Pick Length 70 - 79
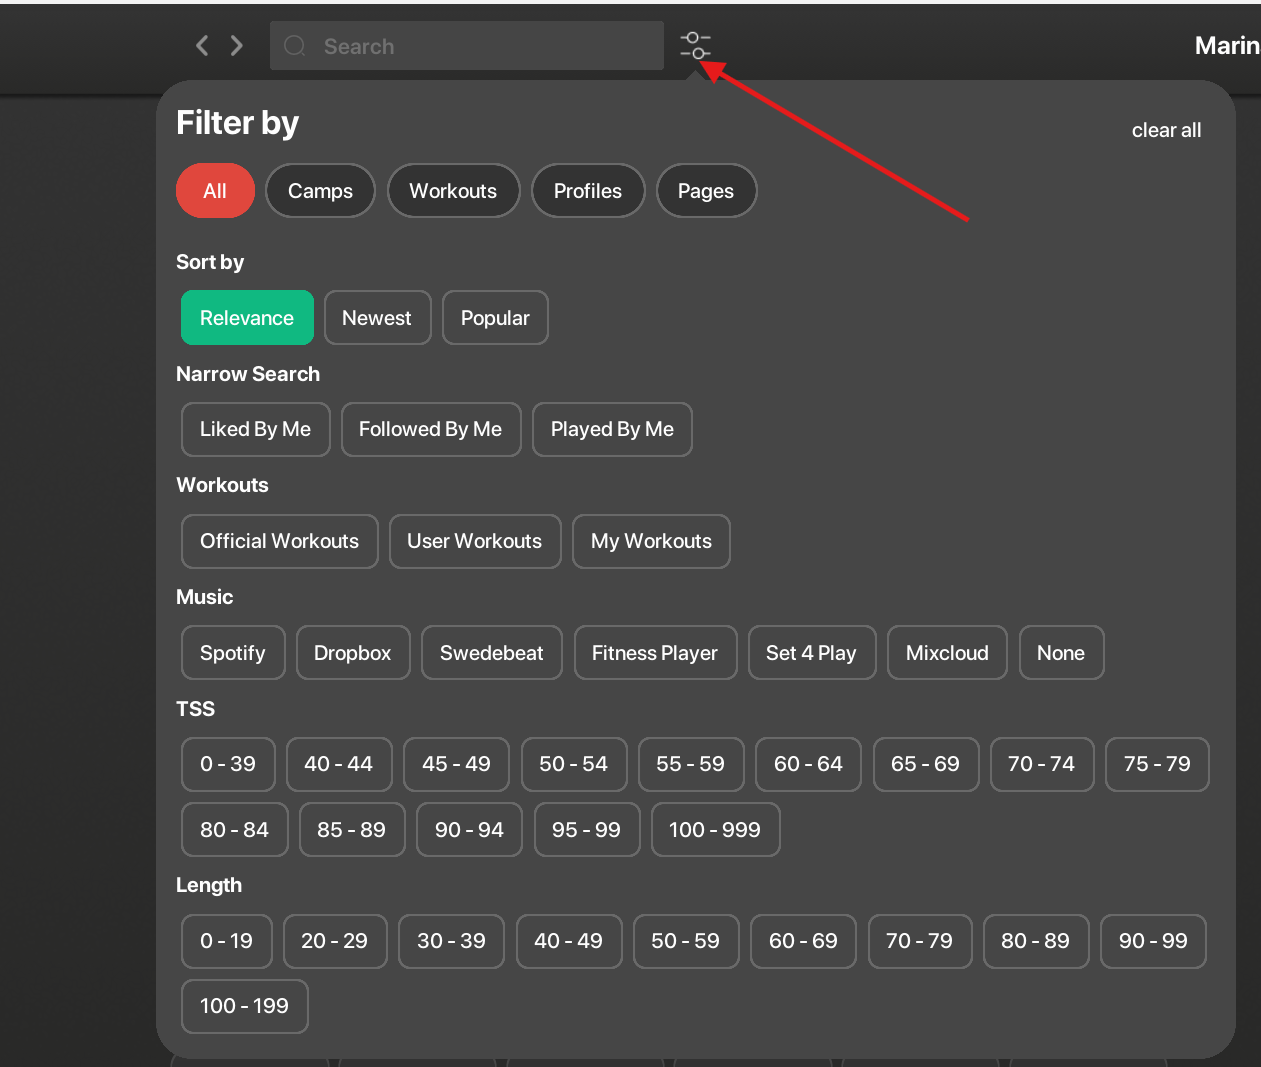Screen dimensions: 1261x1067 [x=920, y=941]
